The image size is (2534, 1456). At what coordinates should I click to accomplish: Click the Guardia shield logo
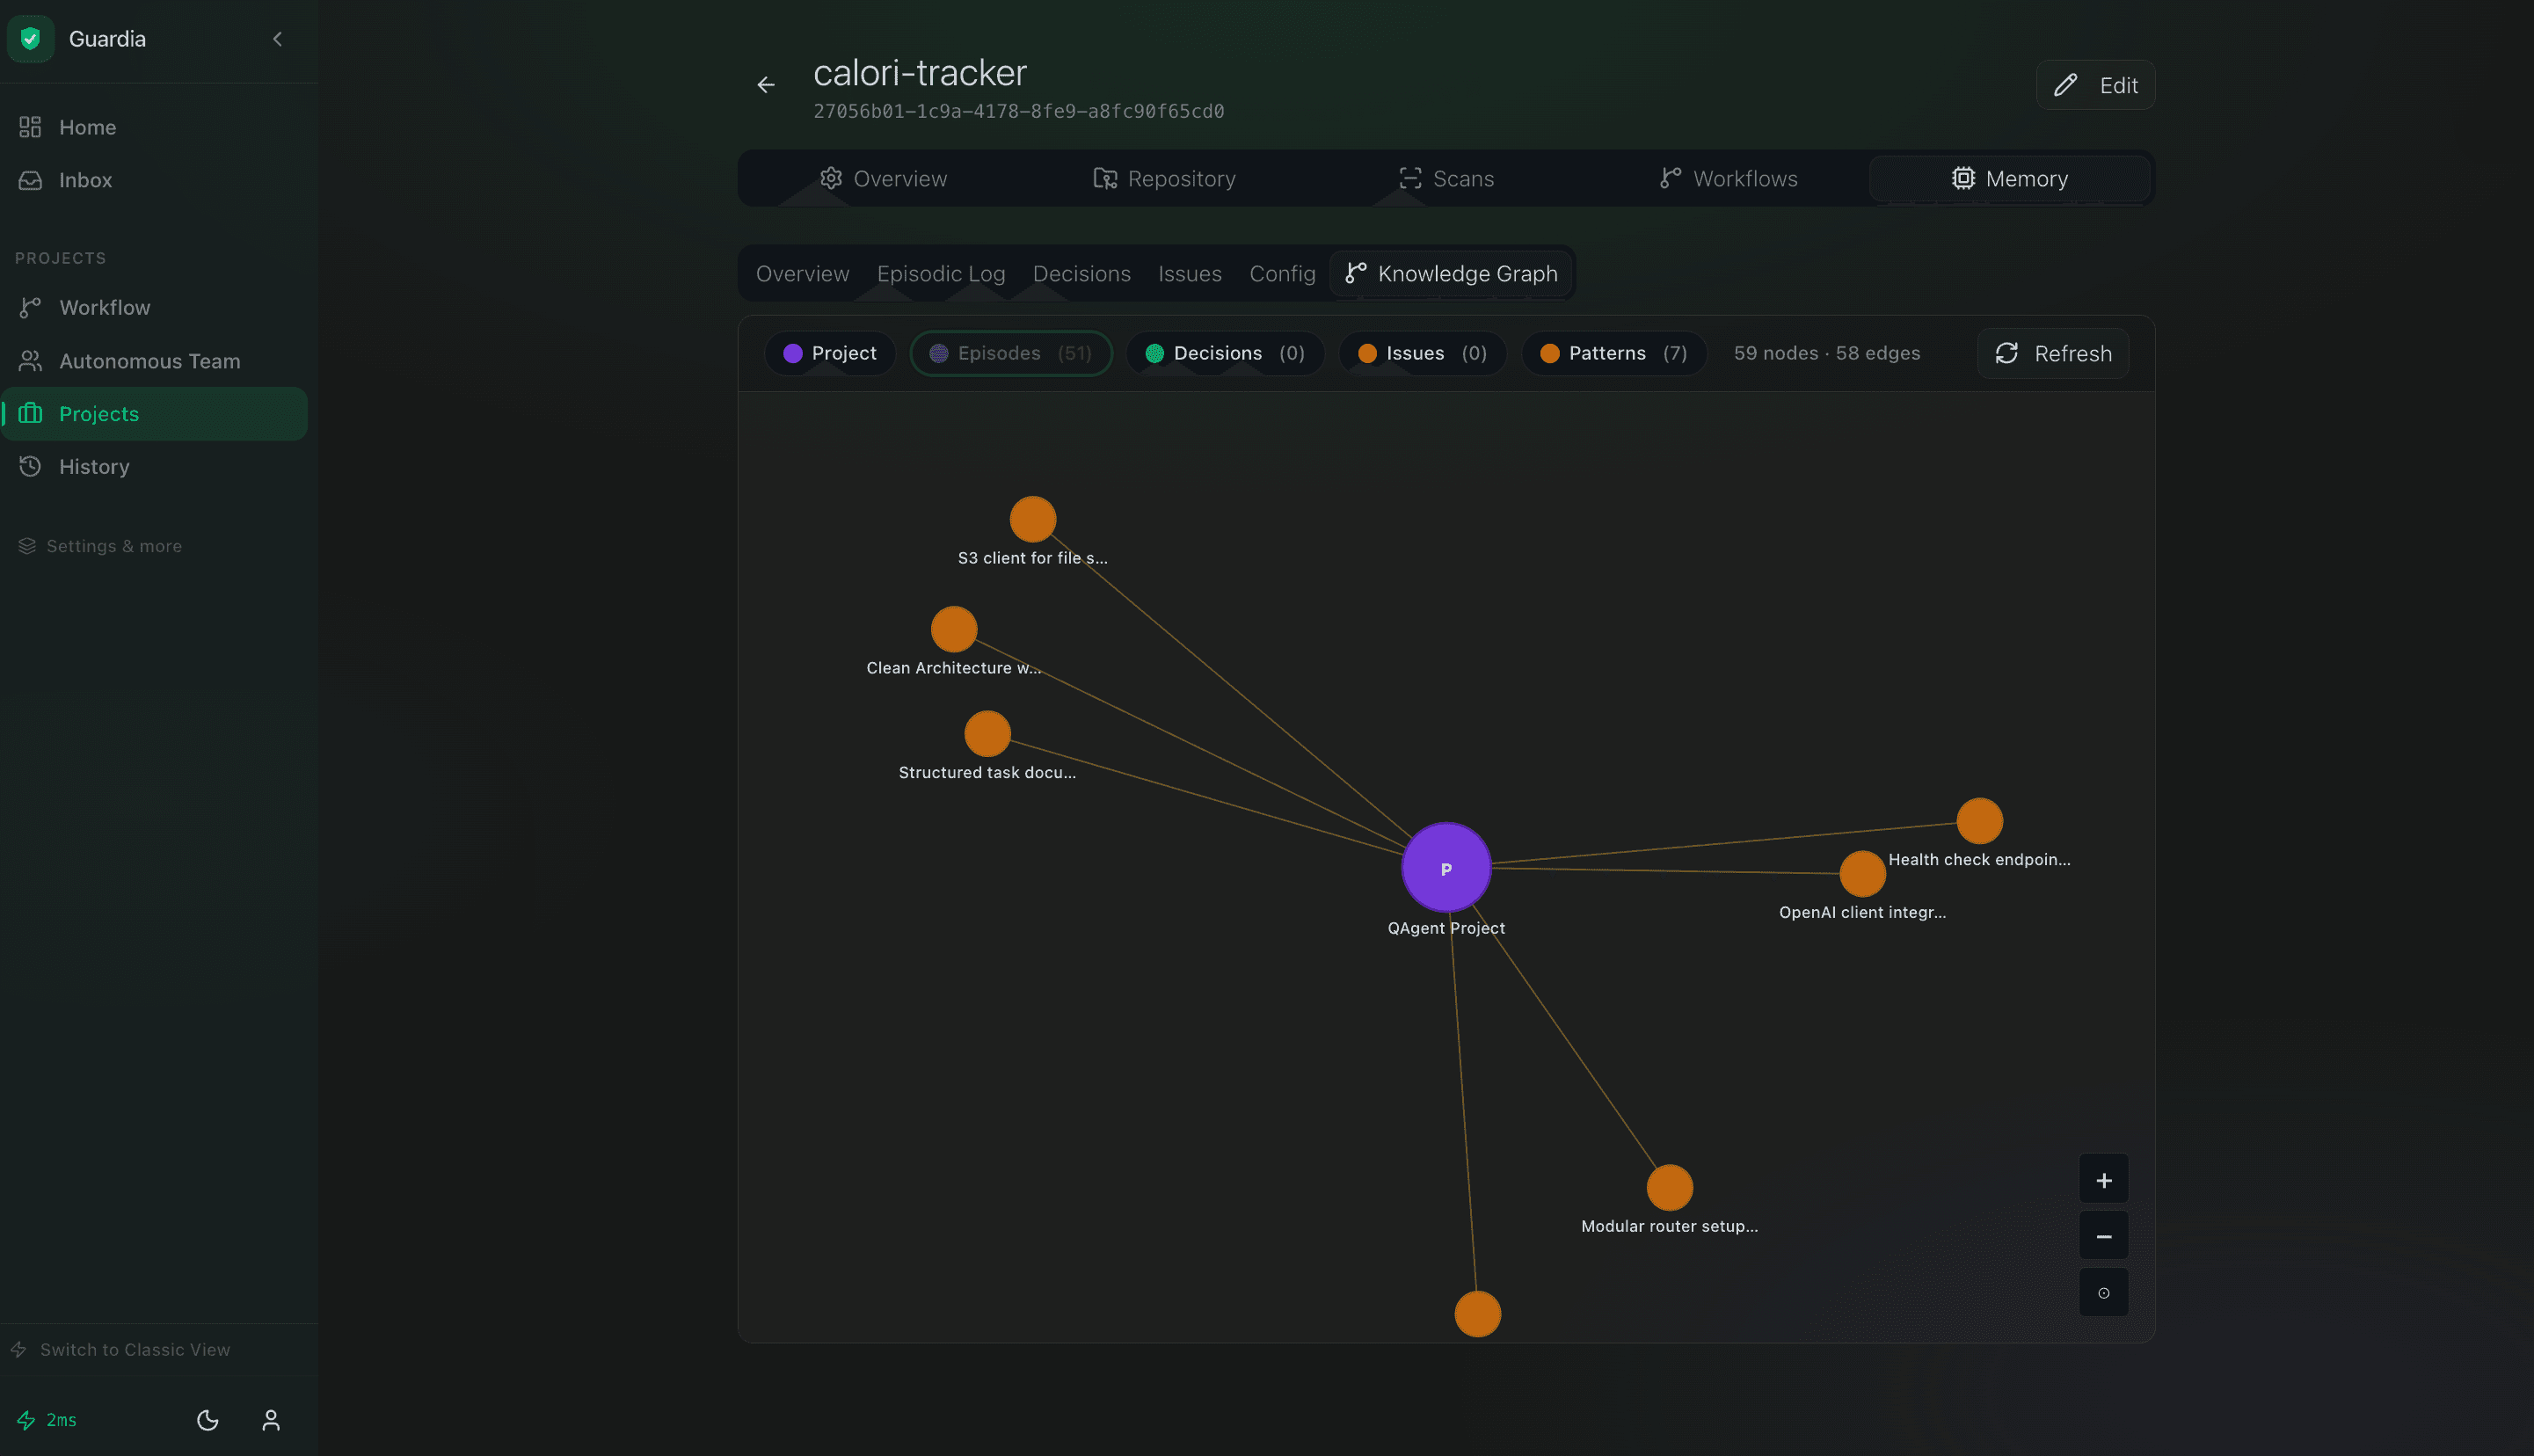click(31, 39)
